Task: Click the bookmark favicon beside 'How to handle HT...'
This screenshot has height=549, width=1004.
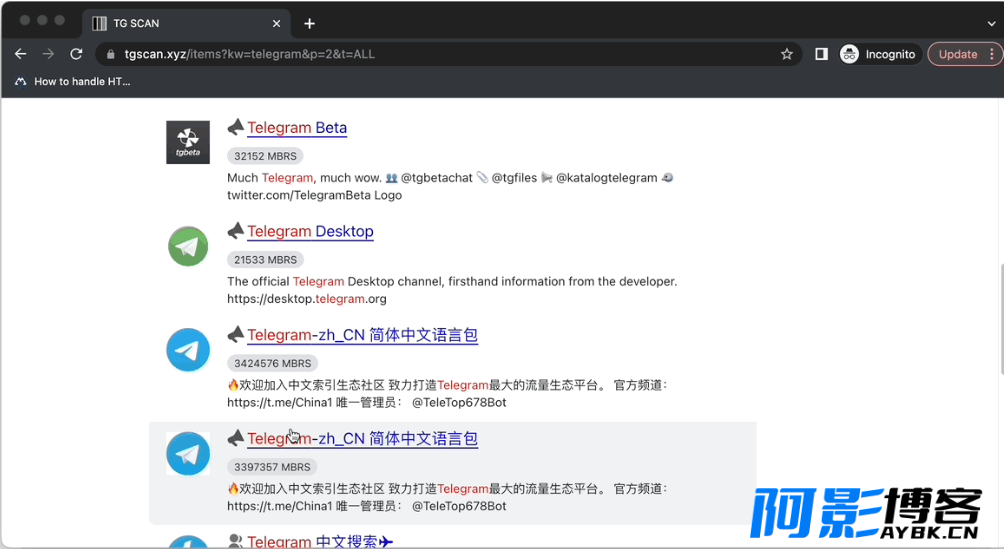Action: 20,81
